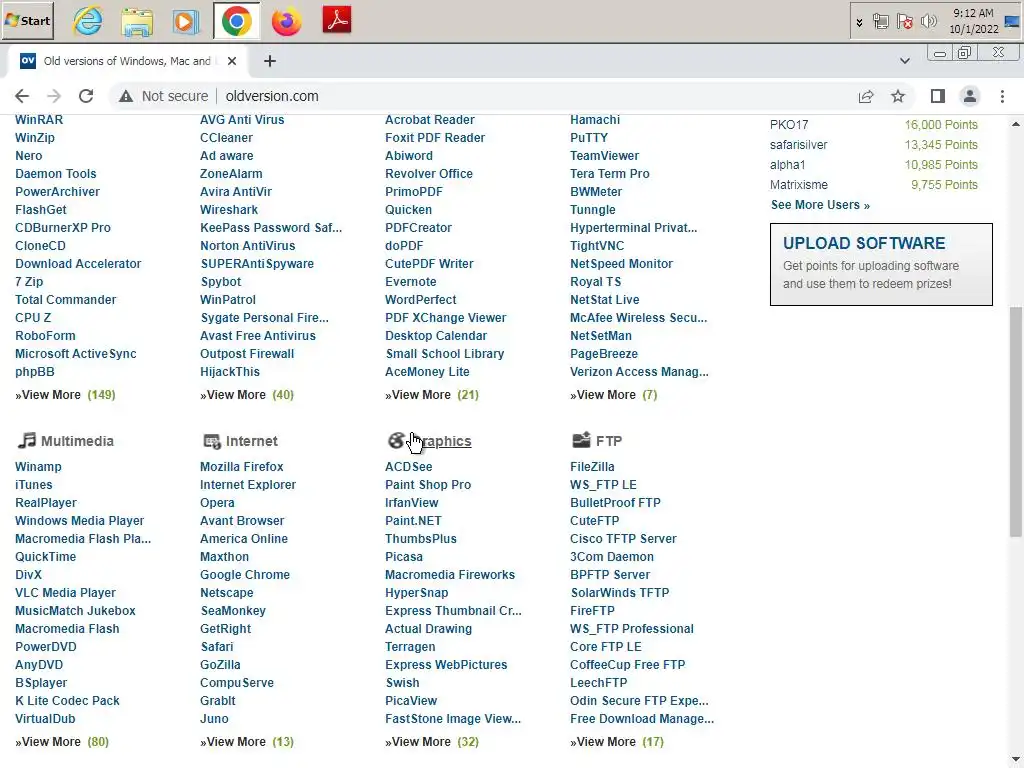View More FTP (17) link

coord(616,742)
